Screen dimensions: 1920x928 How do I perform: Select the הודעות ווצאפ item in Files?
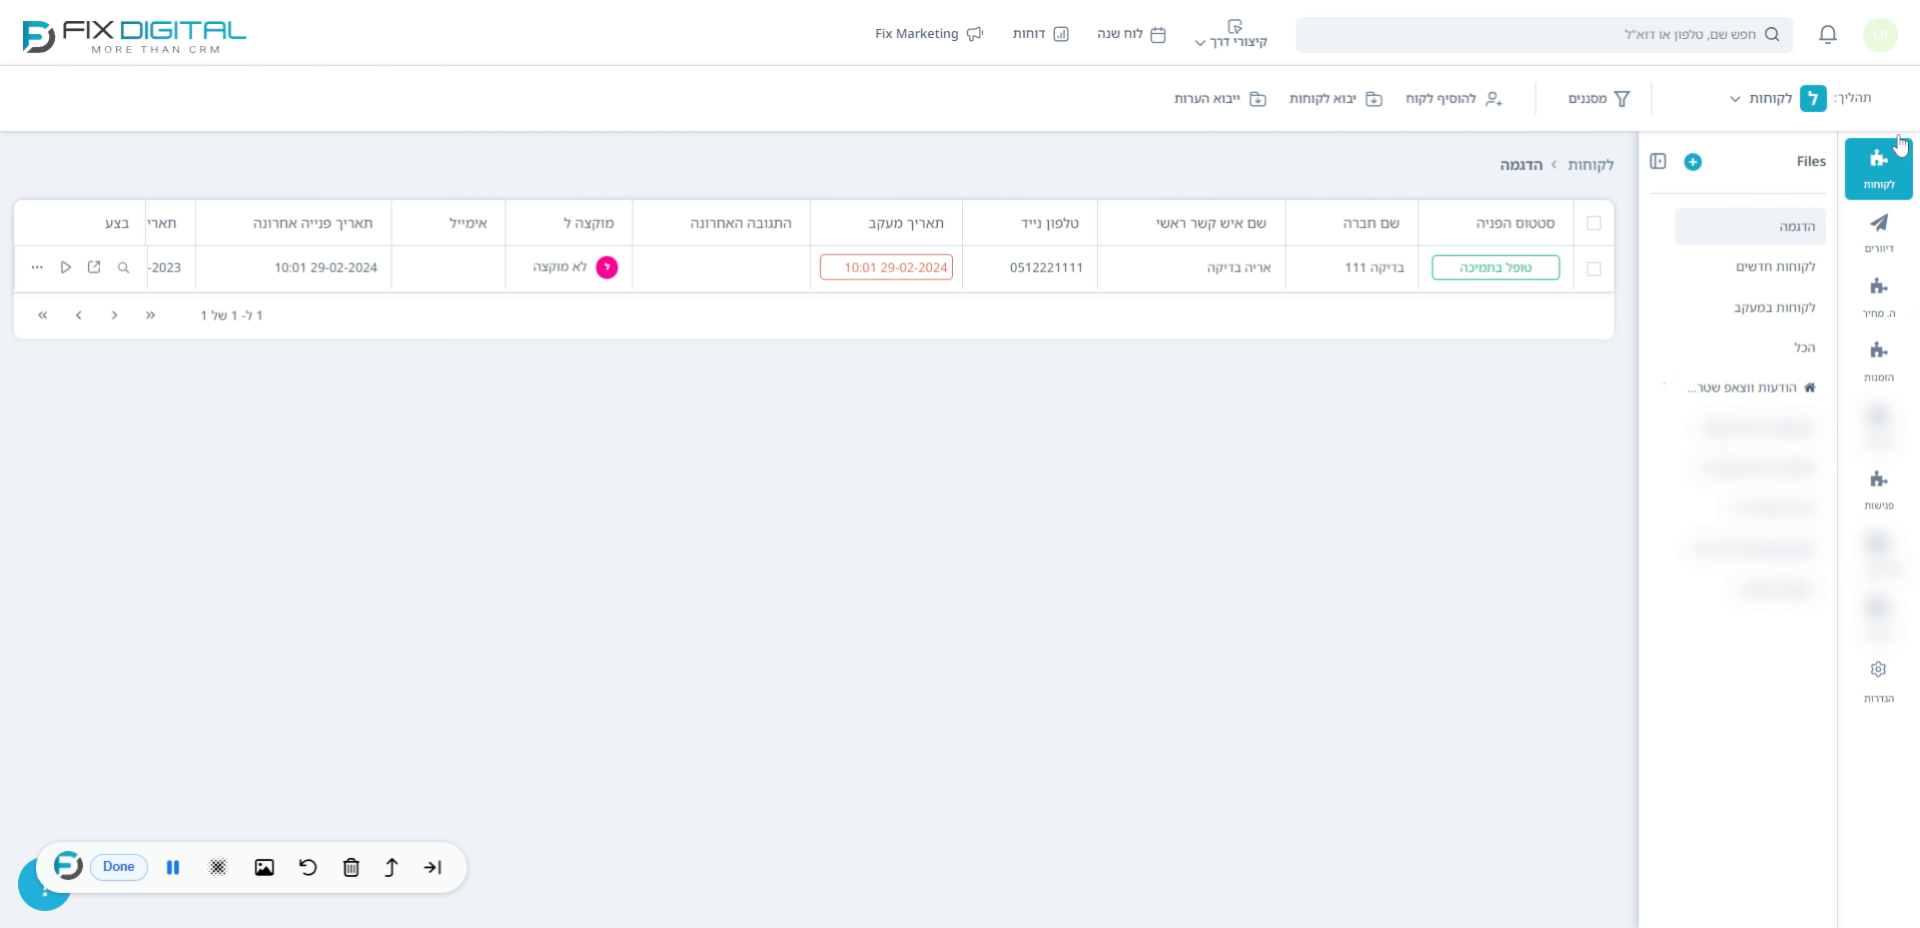pos(1750,388)
